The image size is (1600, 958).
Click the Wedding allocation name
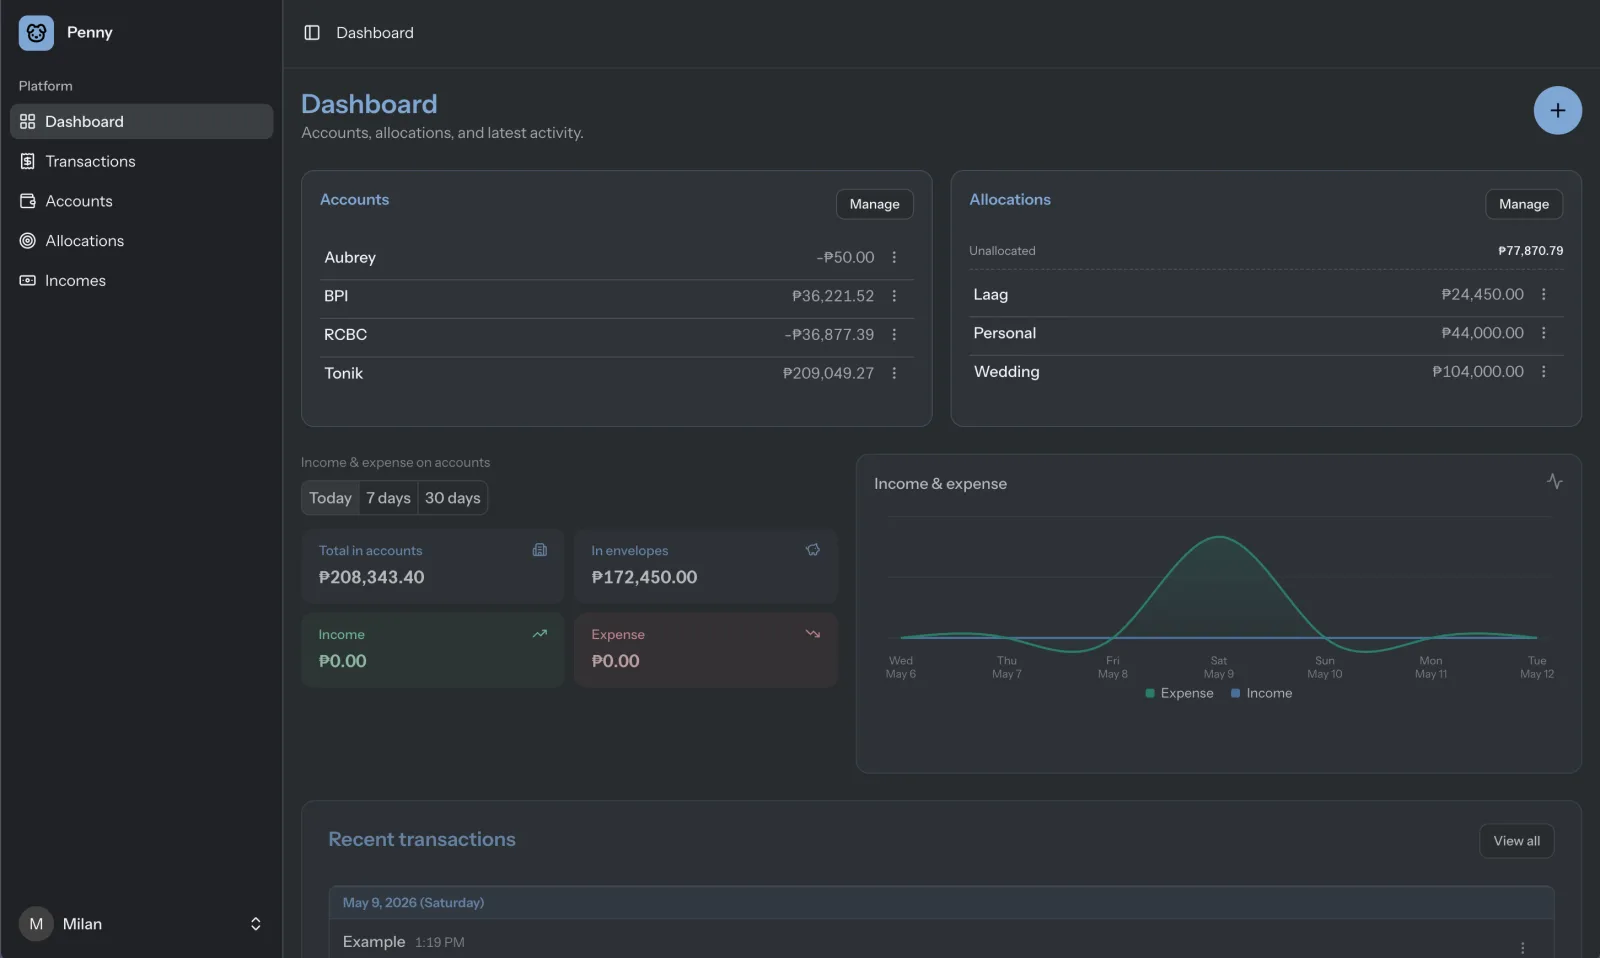point(1006,372)
